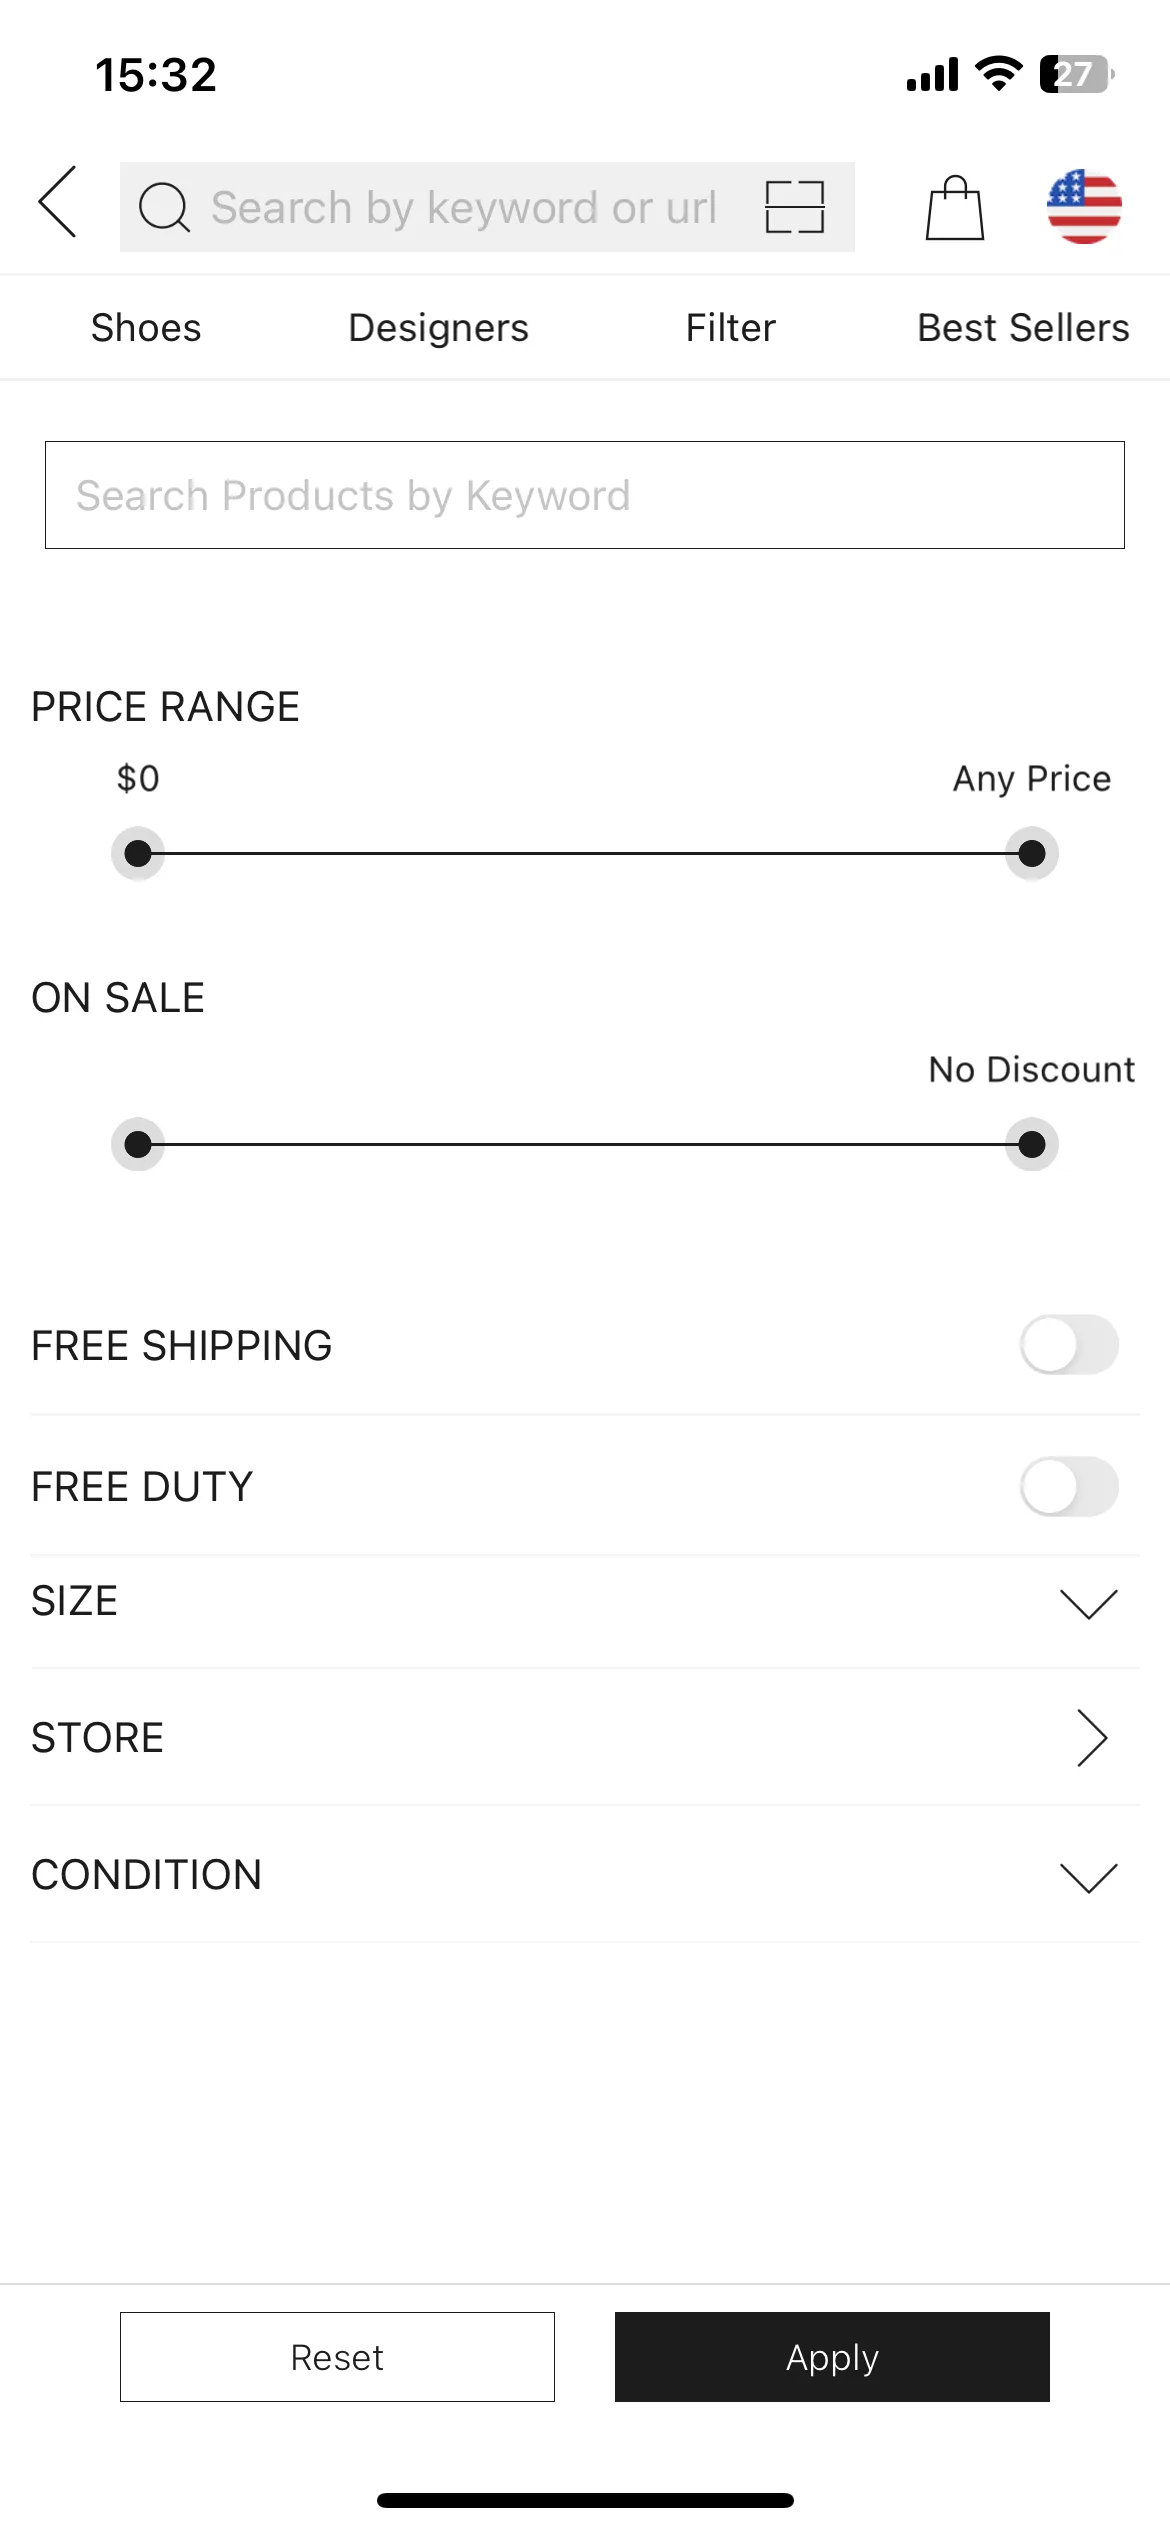This screenshot has width=1170, height=2532.
Task: Tap the magnifying glass search icon
Action: [x=164, y=207]
